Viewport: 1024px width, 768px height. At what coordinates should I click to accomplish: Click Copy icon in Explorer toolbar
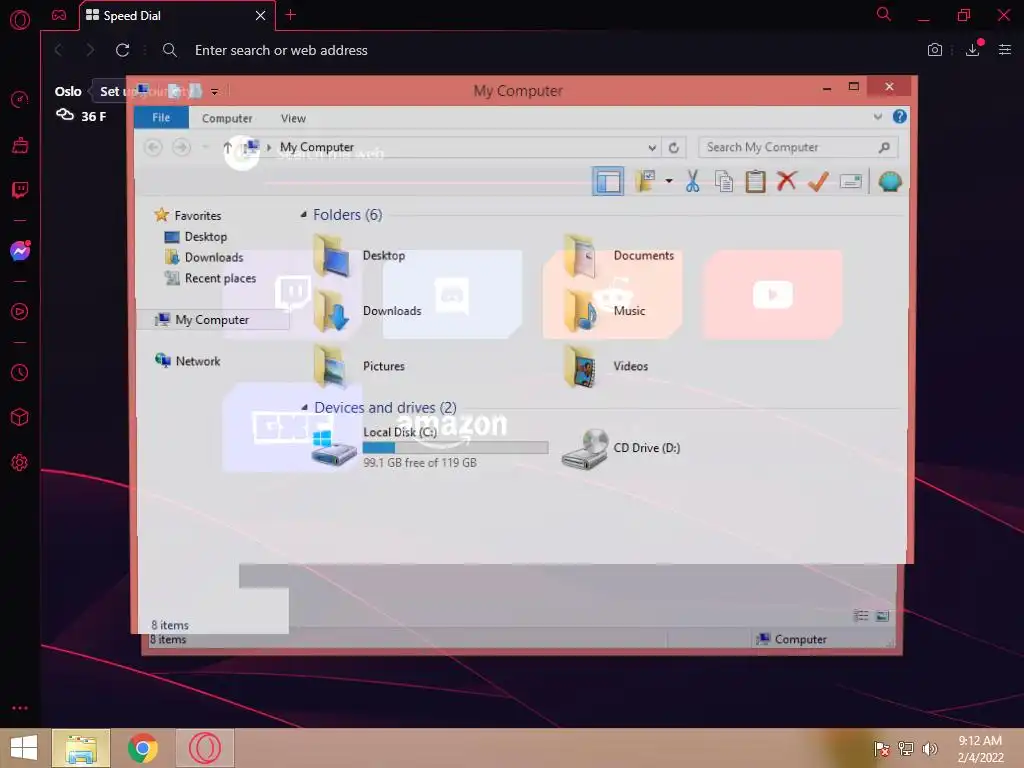click(x=724, y=181)
